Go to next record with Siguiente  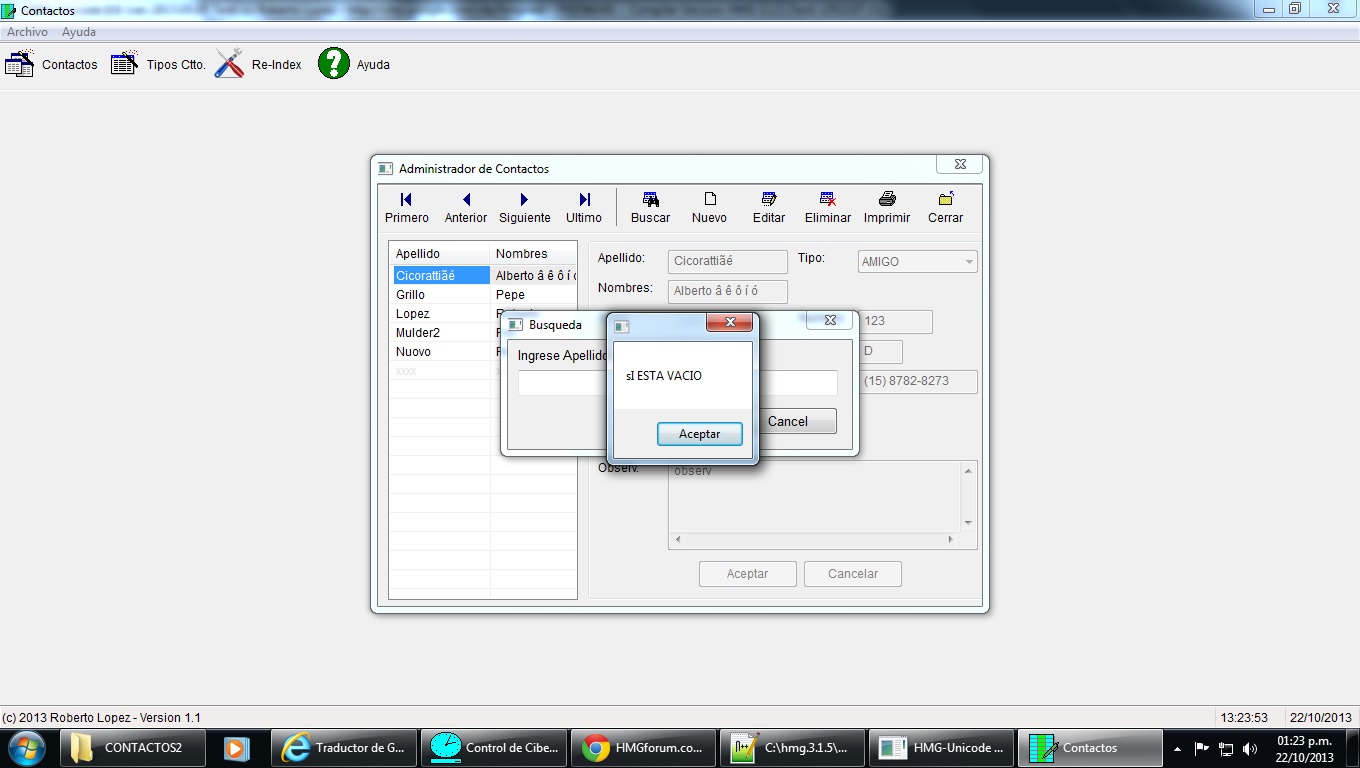(x=525, y=208)
